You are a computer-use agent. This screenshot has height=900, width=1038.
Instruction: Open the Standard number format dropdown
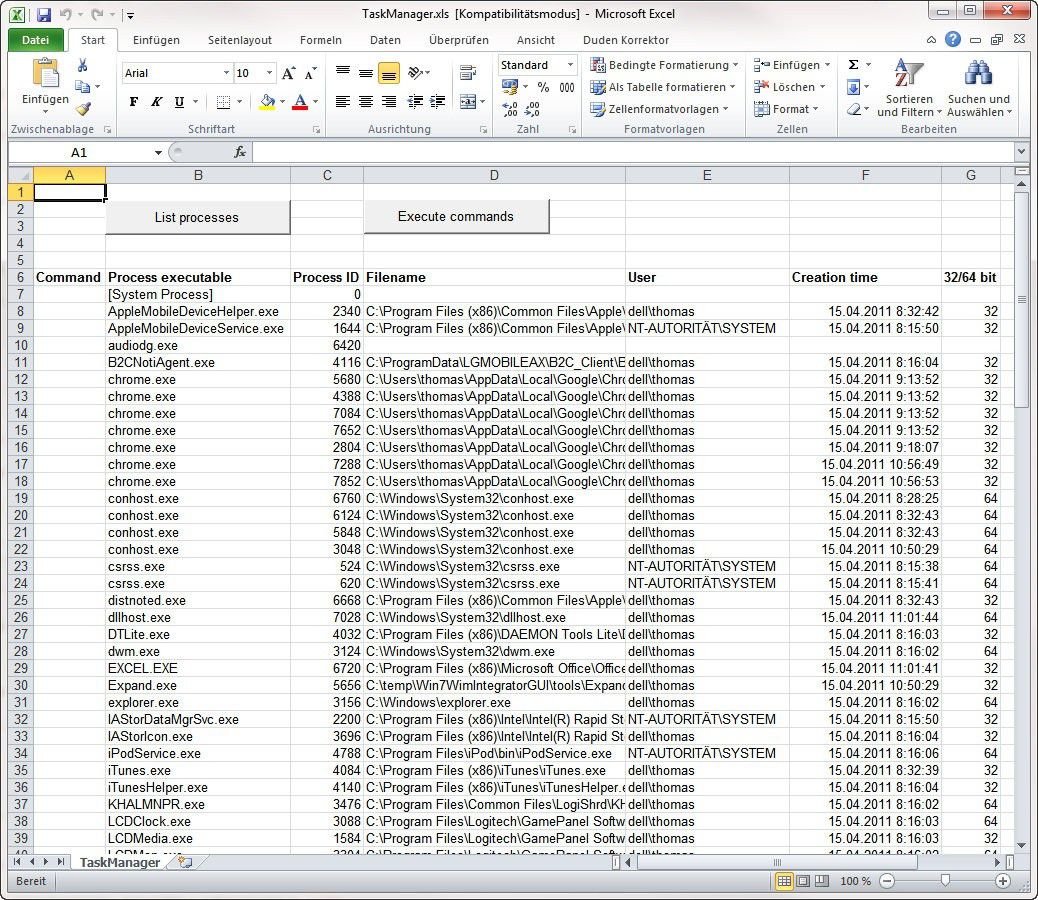click(x=570, y=65)
